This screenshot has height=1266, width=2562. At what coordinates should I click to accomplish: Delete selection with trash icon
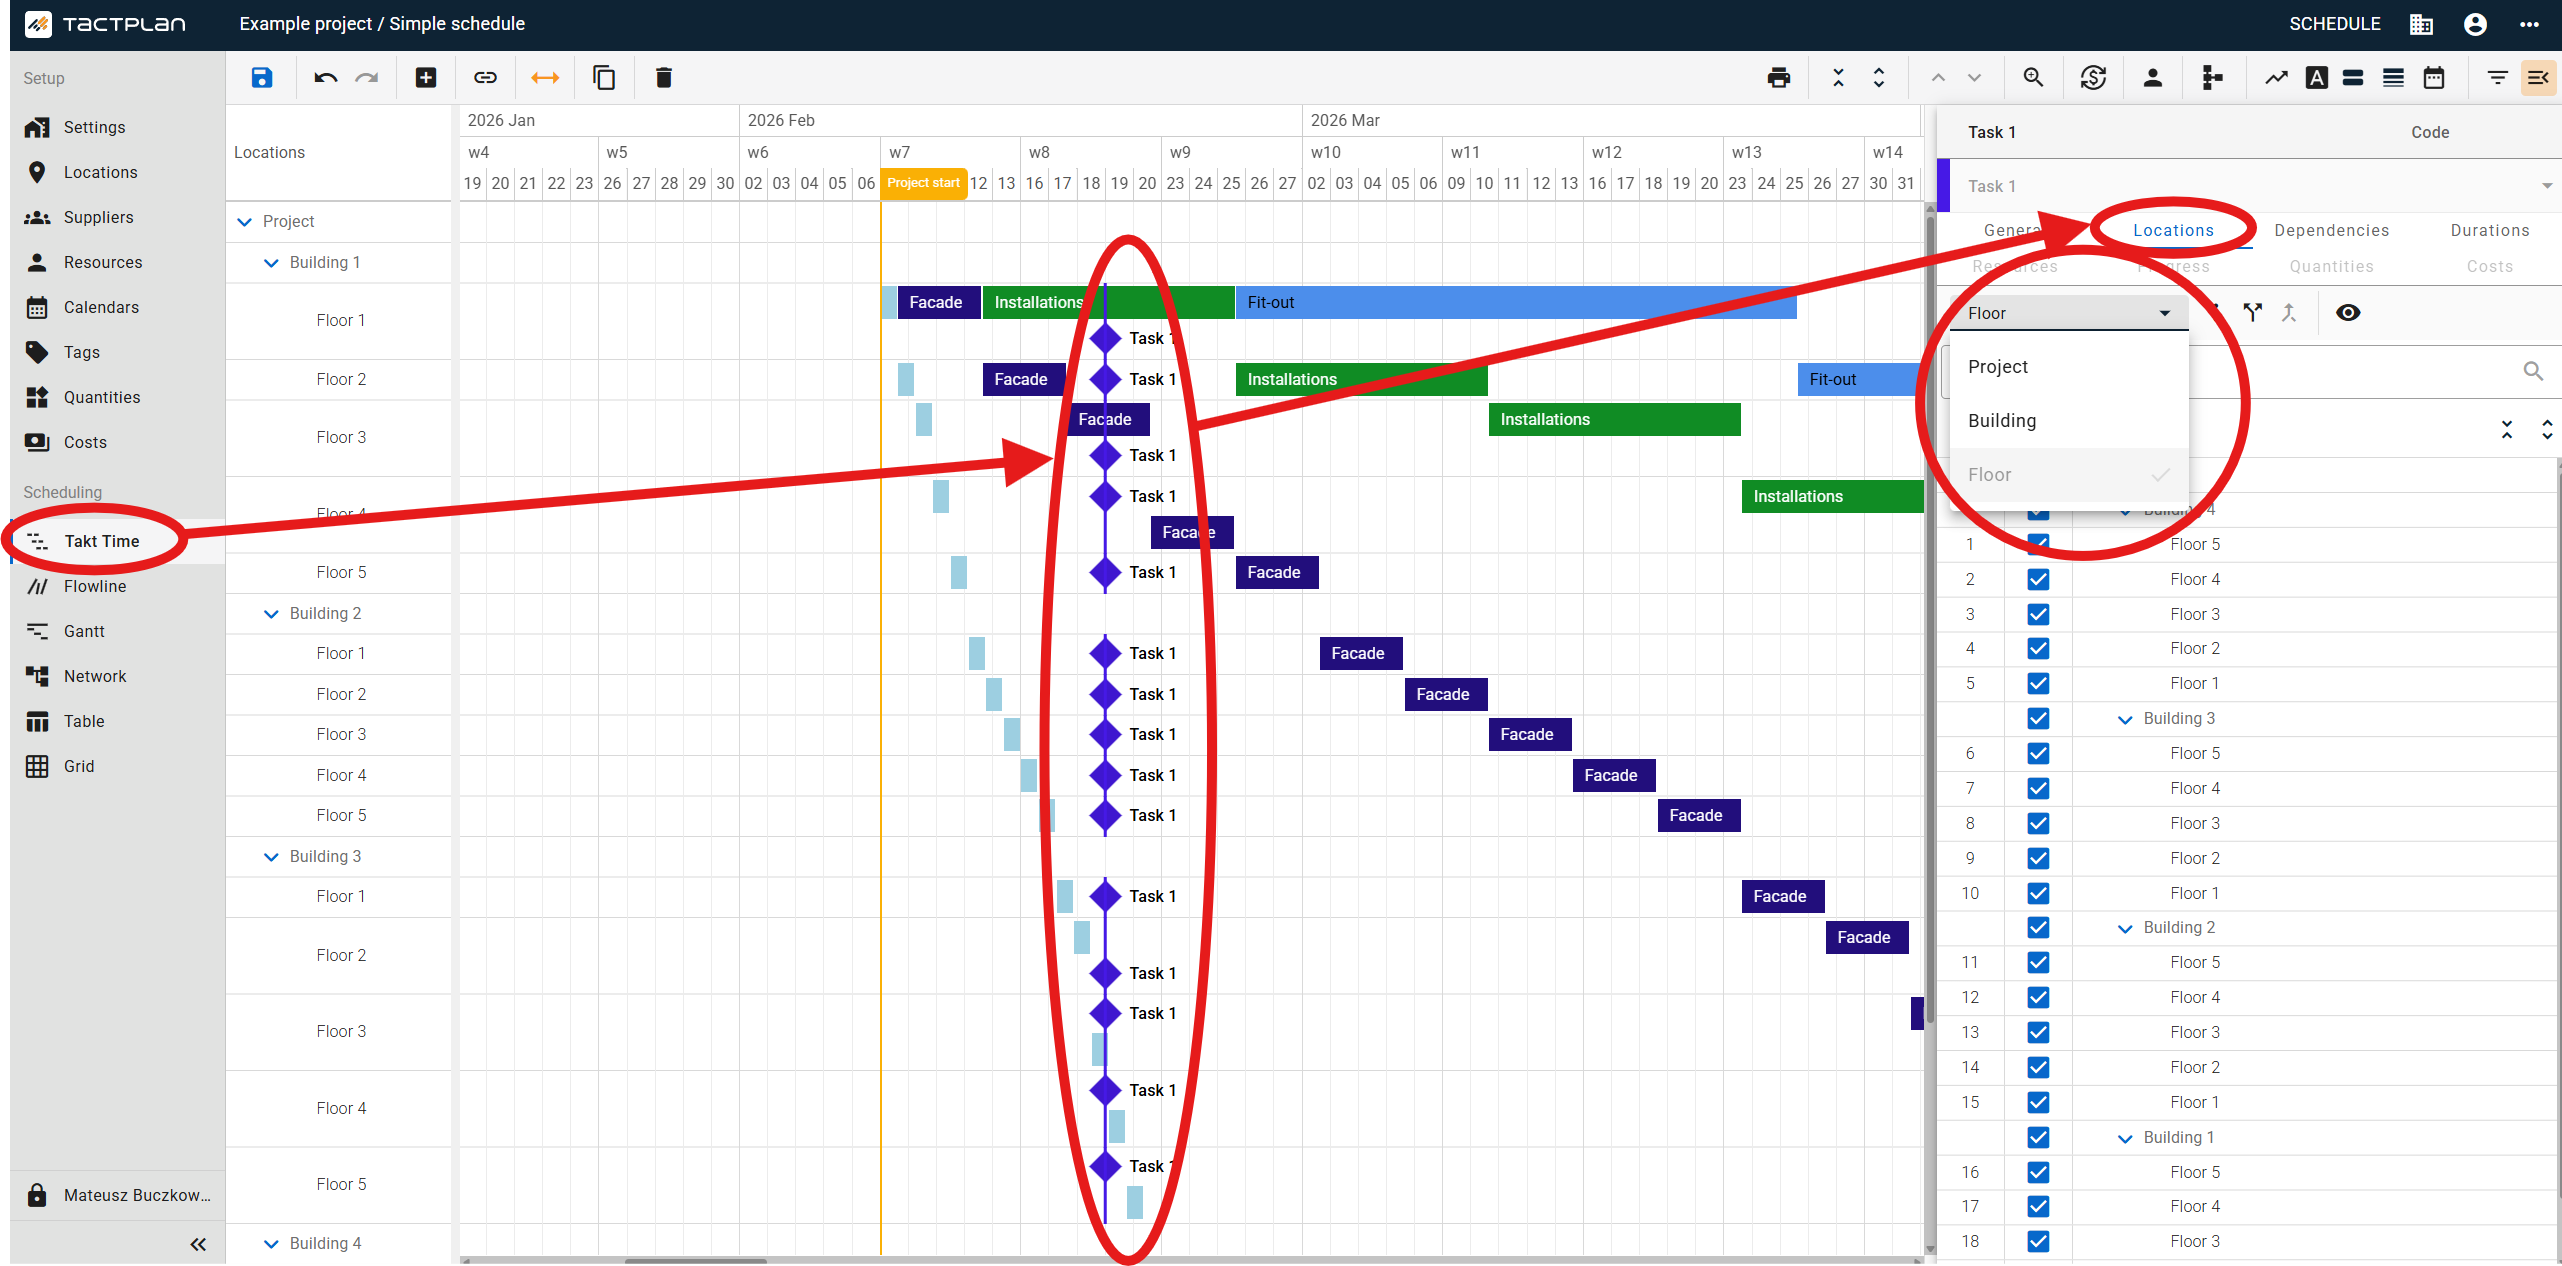point(663,78)
